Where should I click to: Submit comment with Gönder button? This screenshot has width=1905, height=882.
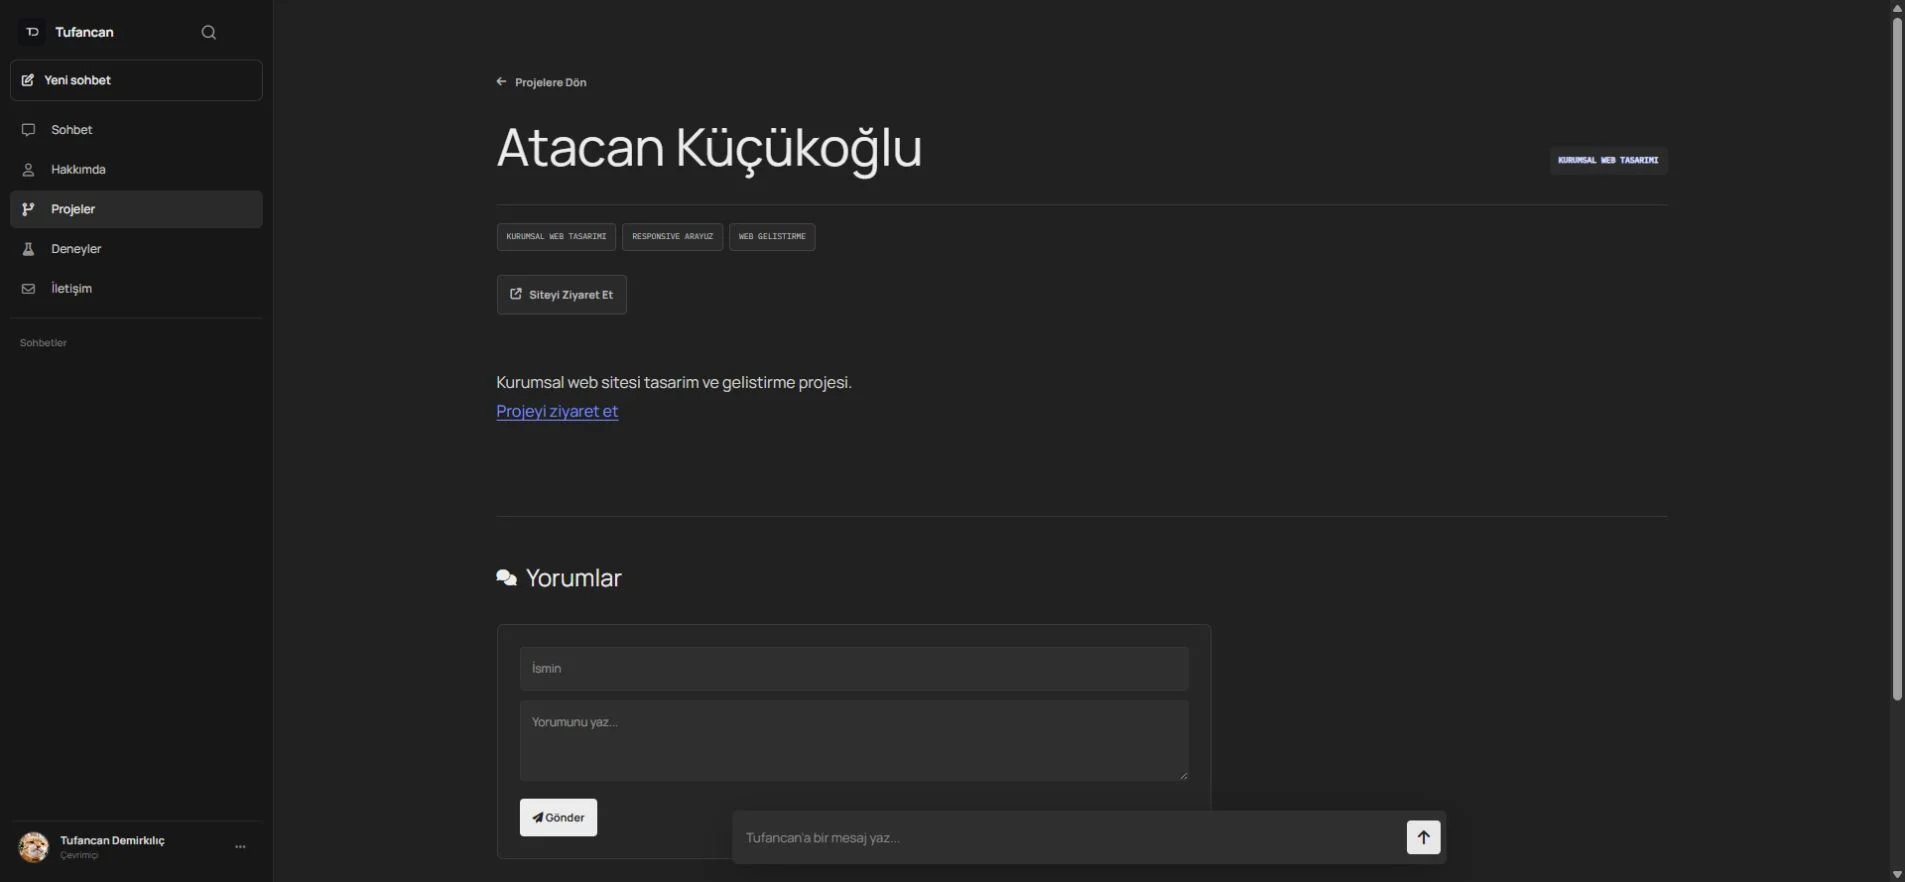[x=558, y=818]
